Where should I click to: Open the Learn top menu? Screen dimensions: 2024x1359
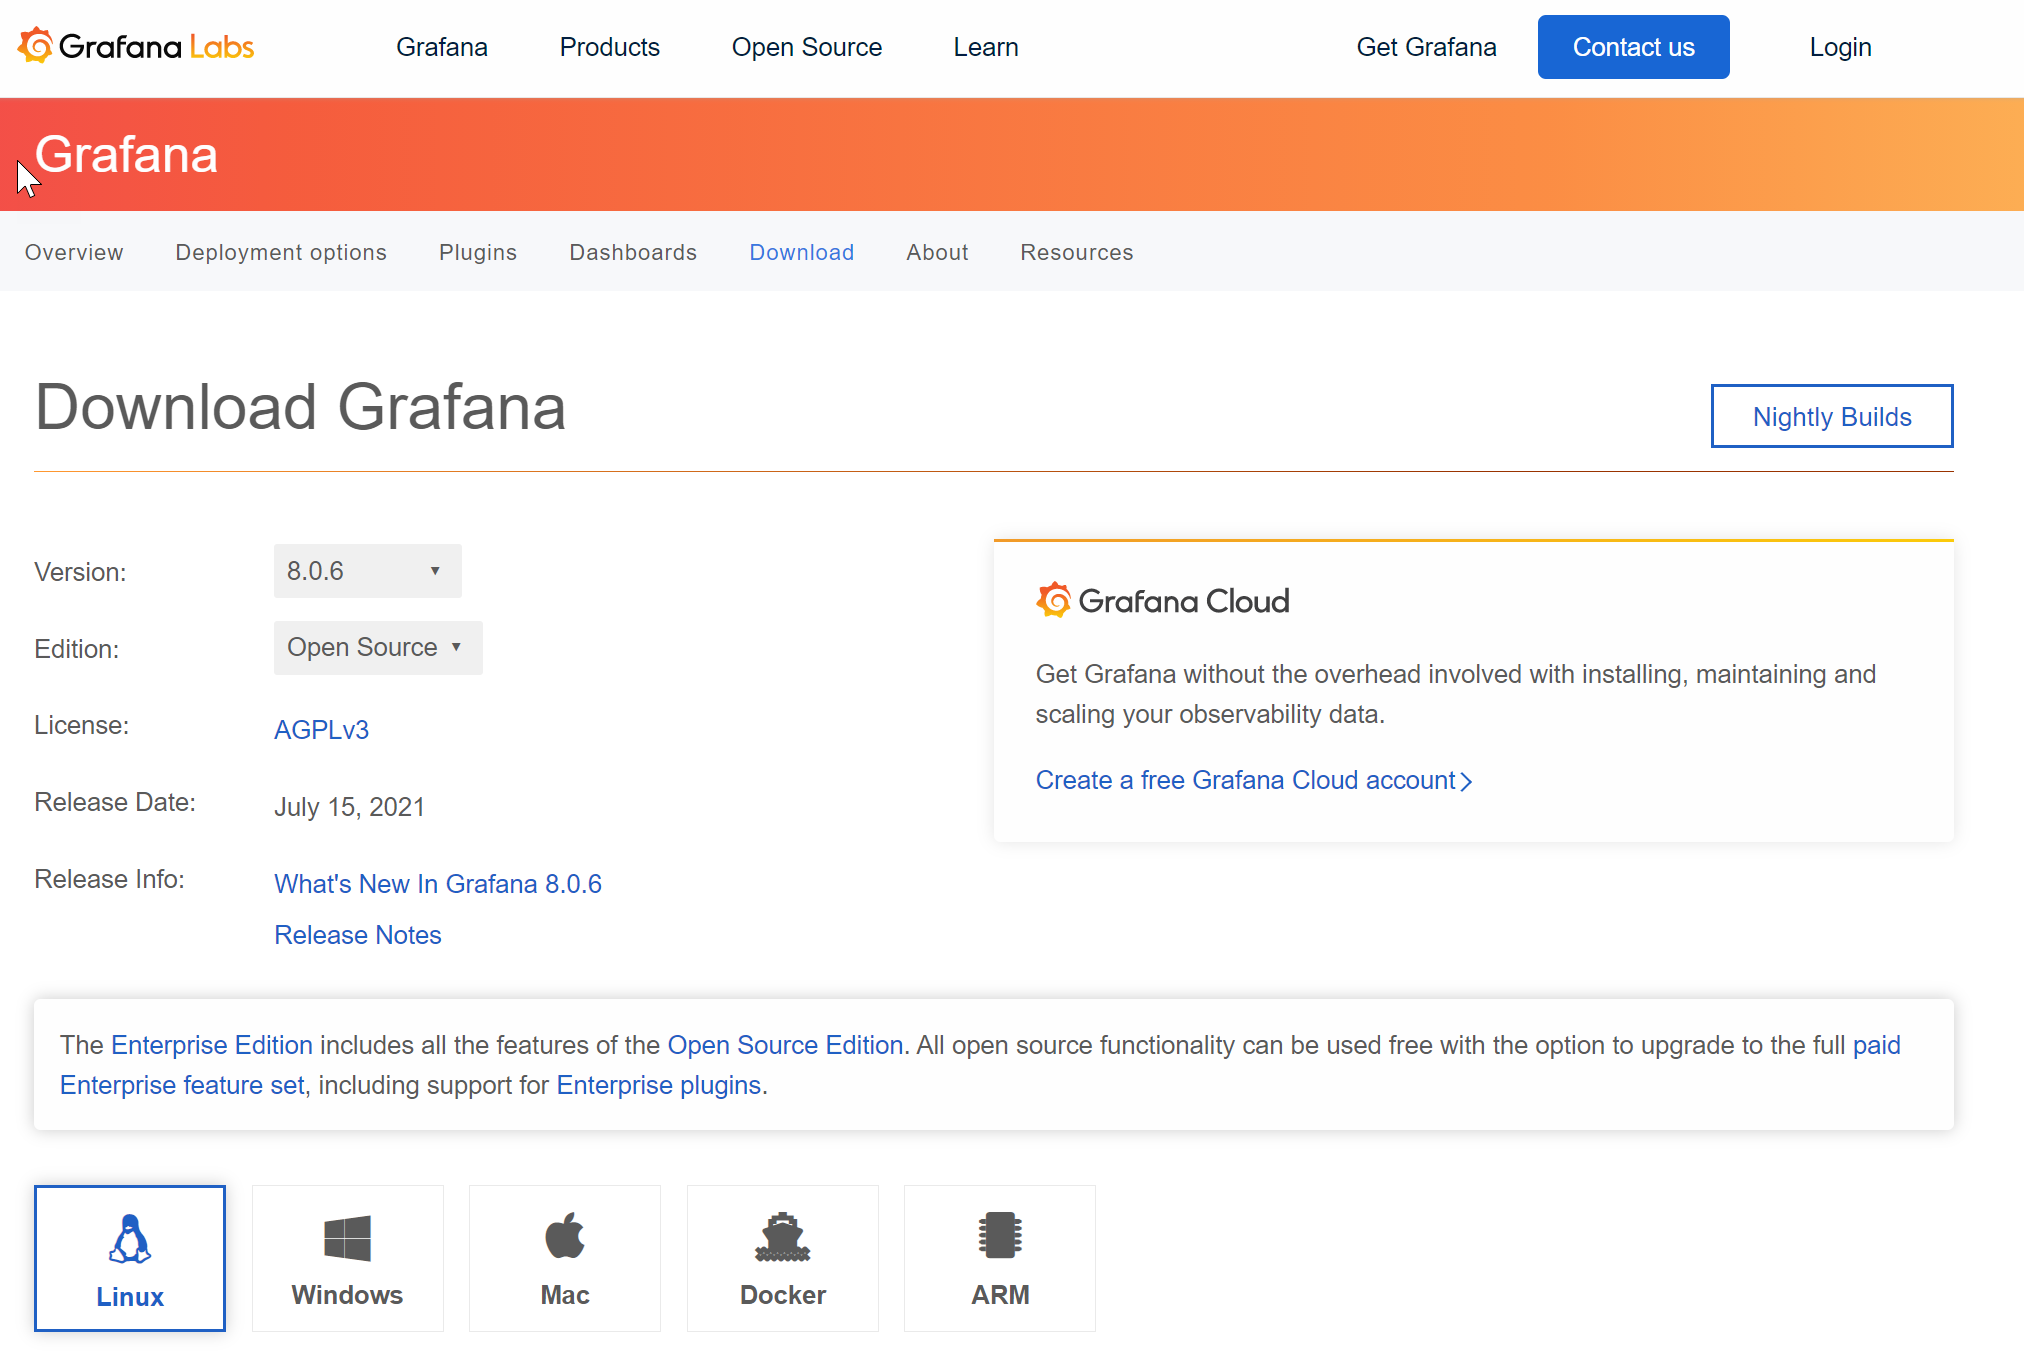pyautogui.click(x=986, y=47)
